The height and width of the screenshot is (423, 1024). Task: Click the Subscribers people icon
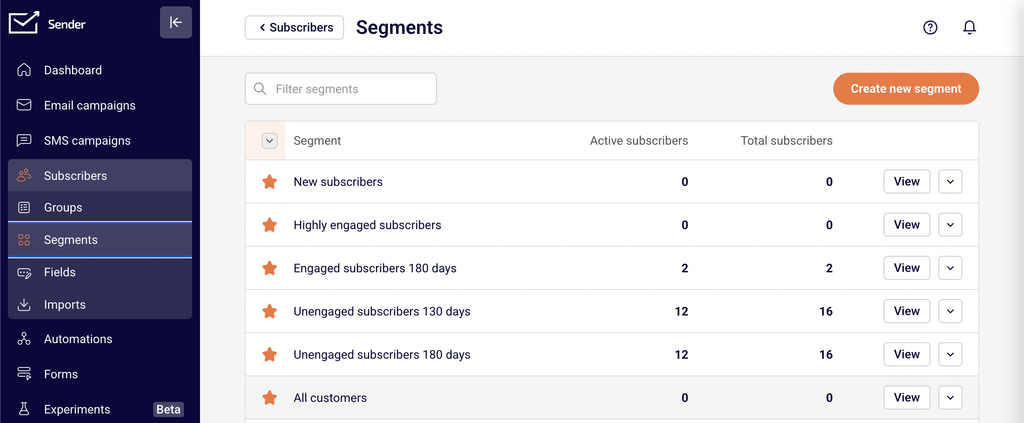click(x=24, y=176)
